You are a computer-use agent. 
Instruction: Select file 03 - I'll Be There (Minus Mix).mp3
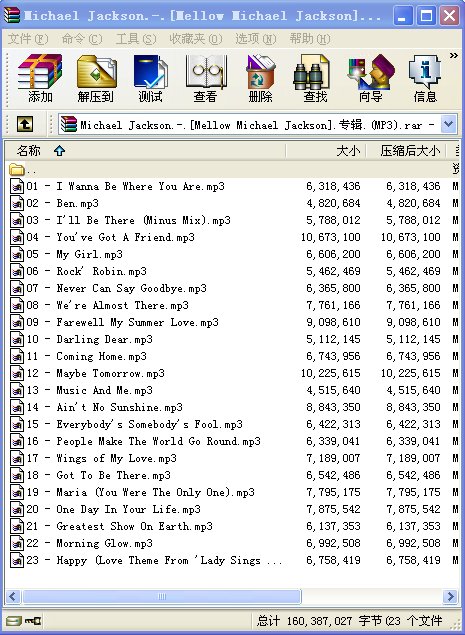128,220
